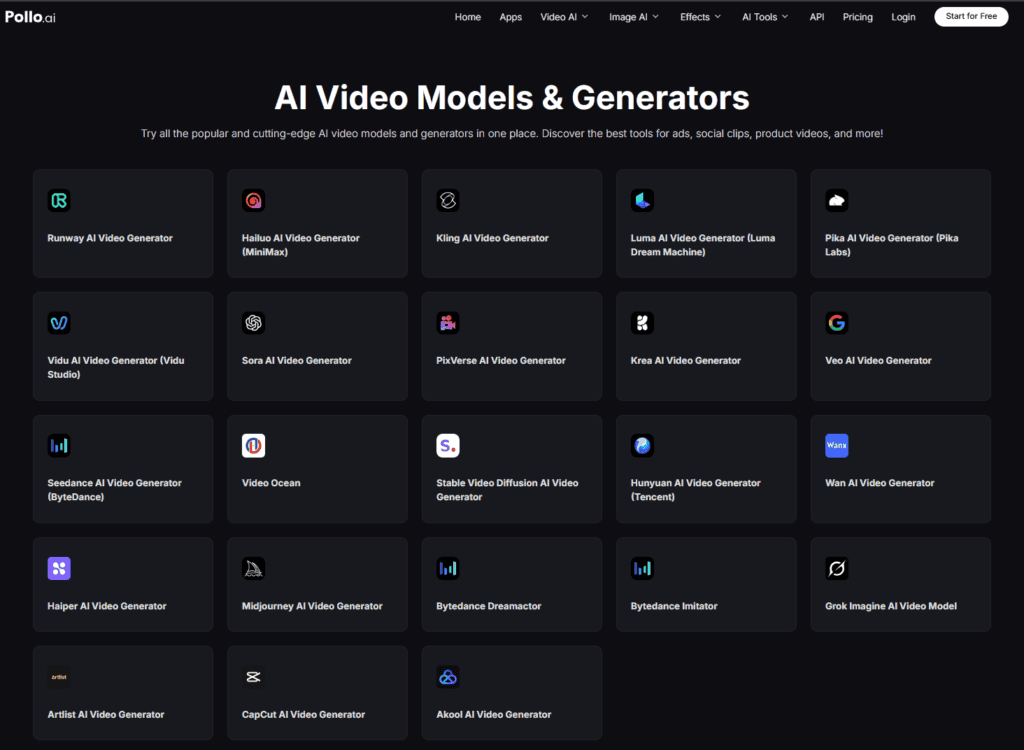Open the Apps nav item
The image size is (1024, 750).
click(511, 17)
